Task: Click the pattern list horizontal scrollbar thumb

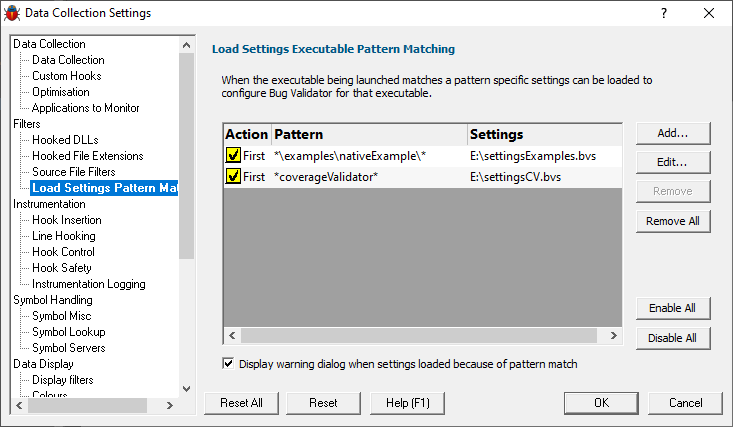Action: 419,335
